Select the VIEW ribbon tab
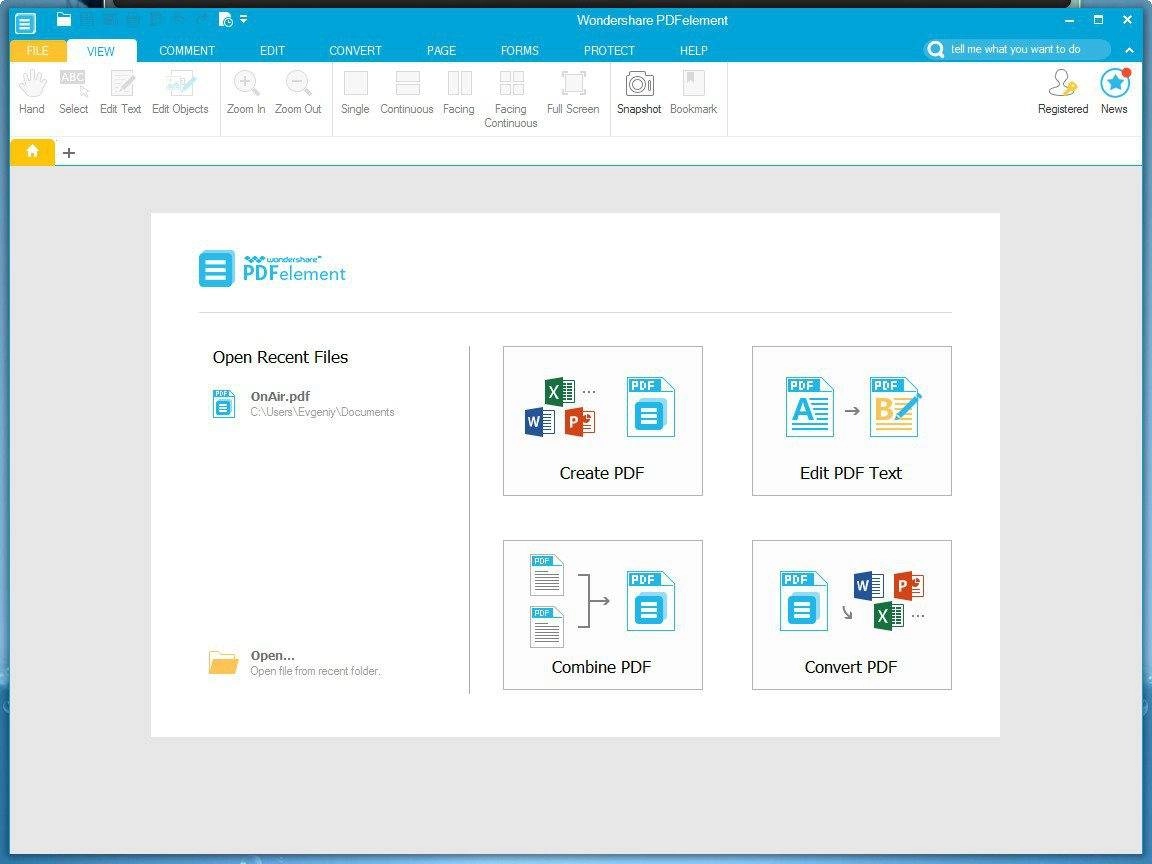Screen dimensions: 1152x864 coord(101,51)
